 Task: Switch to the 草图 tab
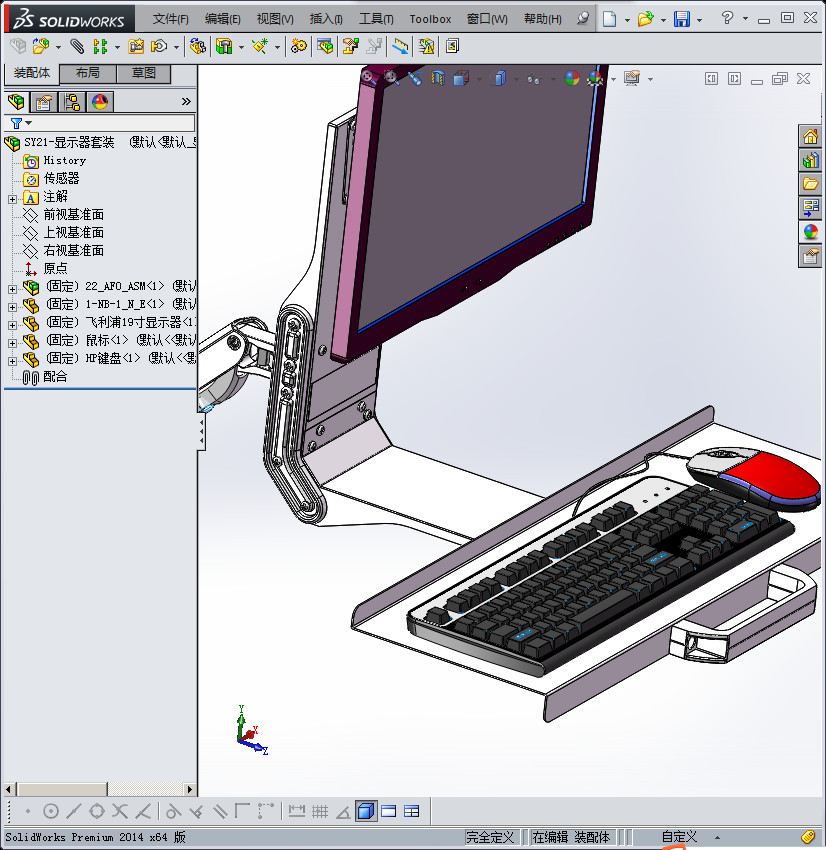click(144, 73)
